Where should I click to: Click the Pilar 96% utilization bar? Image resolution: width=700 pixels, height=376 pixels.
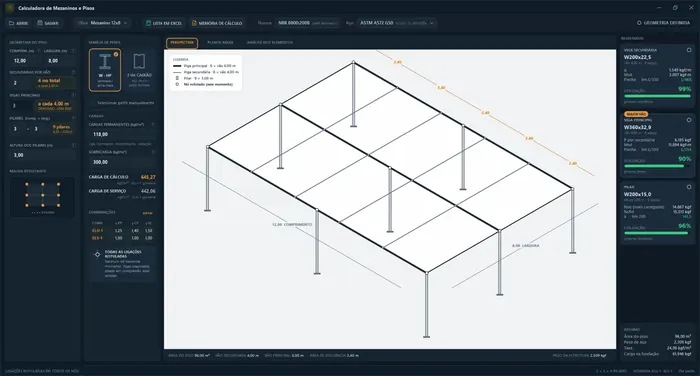(657, 233)
